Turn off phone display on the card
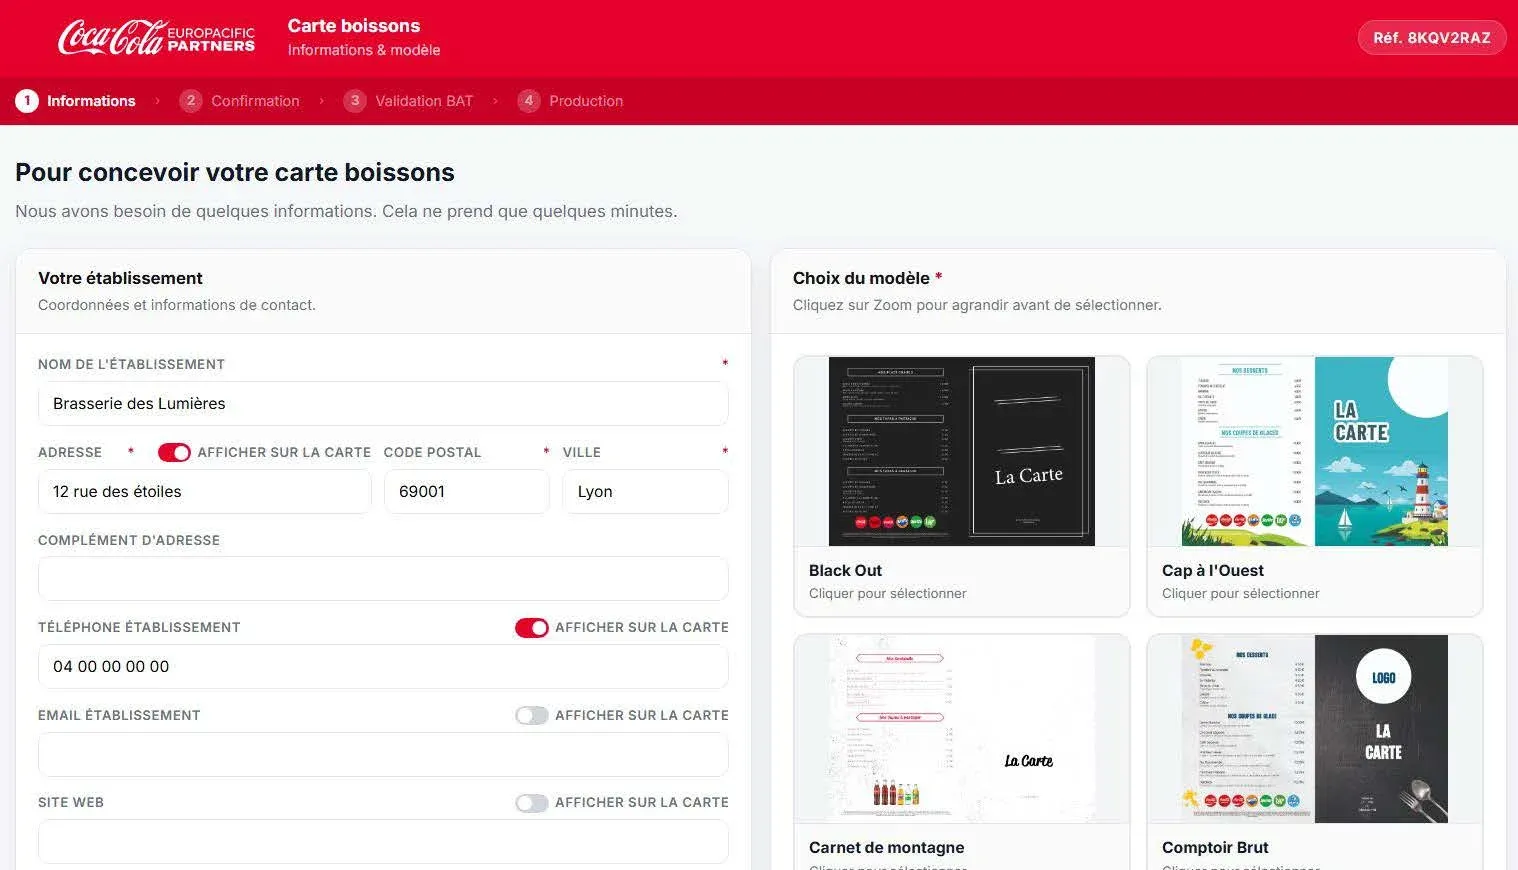This screenshot has width=1518, height=870. point(532,628)
